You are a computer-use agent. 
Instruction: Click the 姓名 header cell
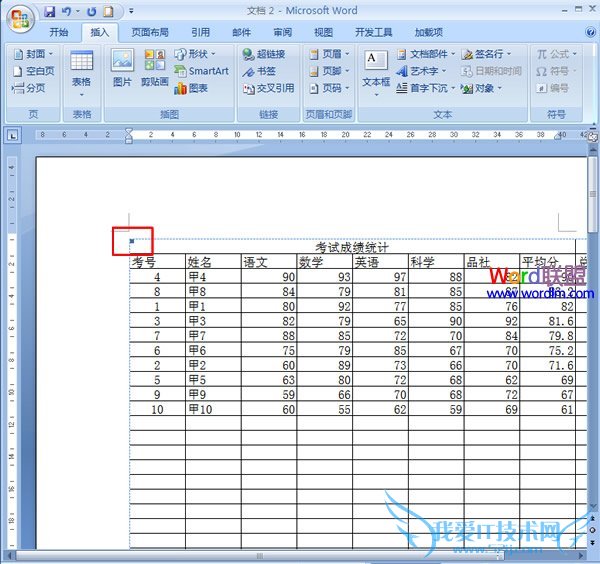pos(213,262)
